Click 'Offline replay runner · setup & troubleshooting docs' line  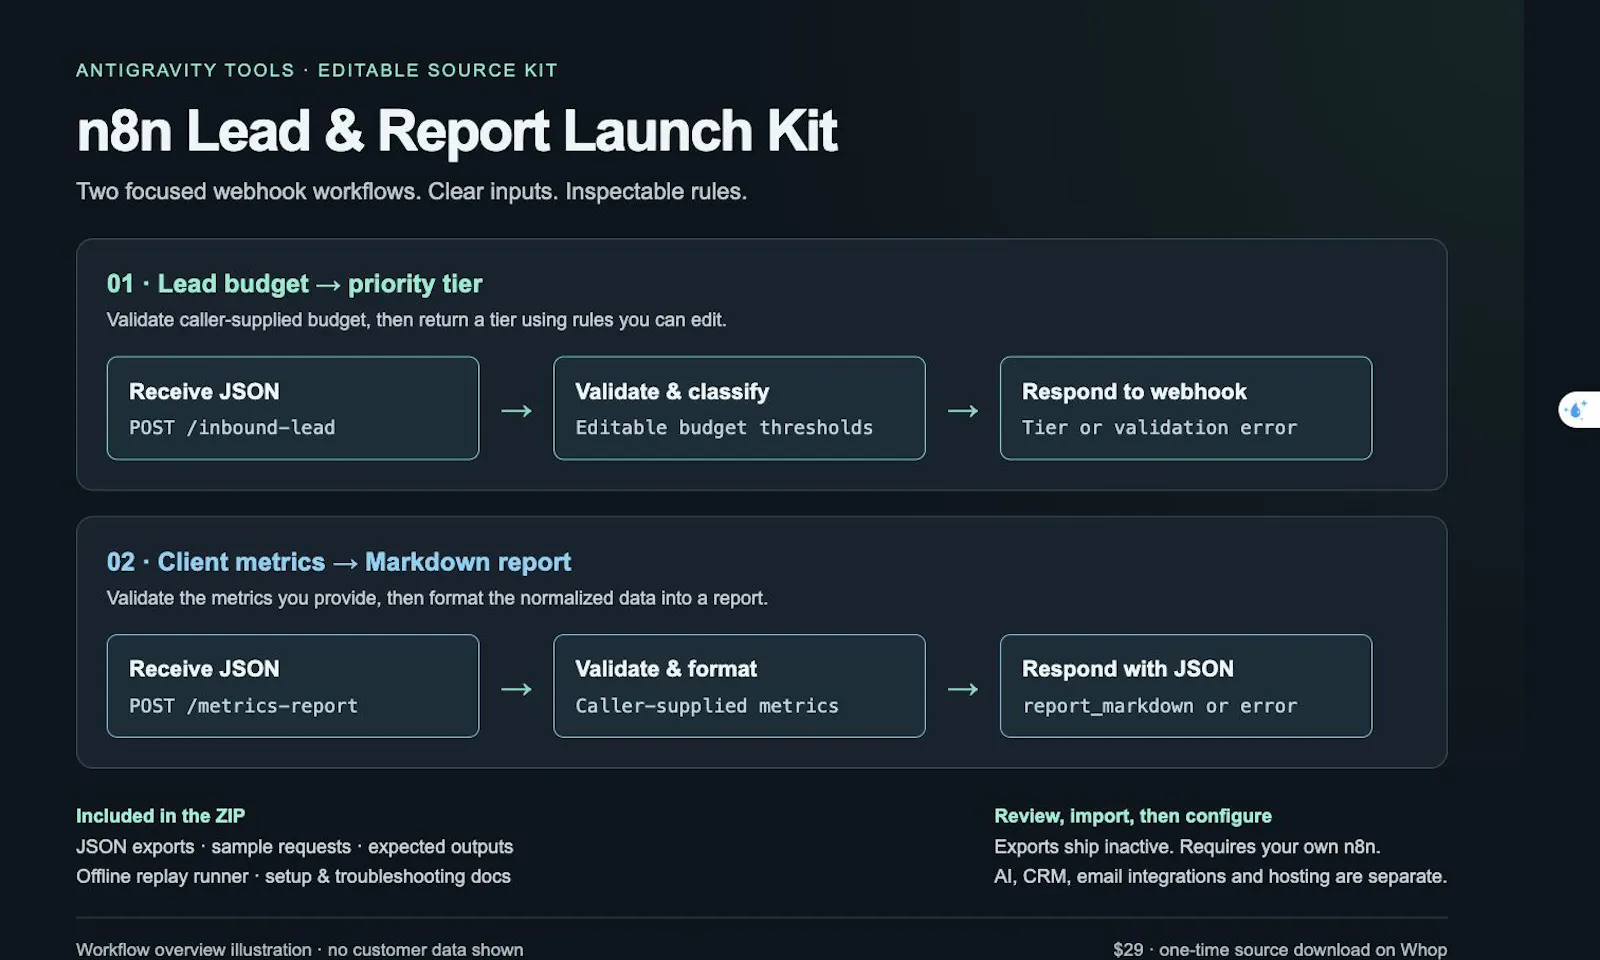[293, 876]
